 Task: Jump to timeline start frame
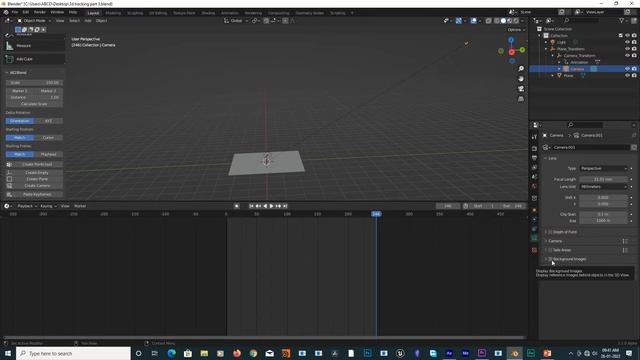point(251,206)
